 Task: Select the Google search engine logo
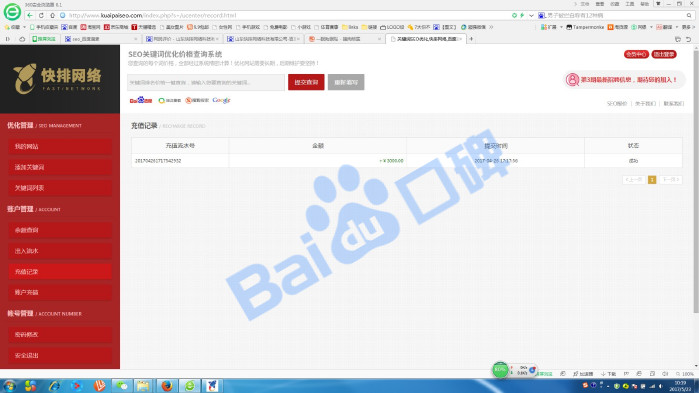tap(222, 100)
